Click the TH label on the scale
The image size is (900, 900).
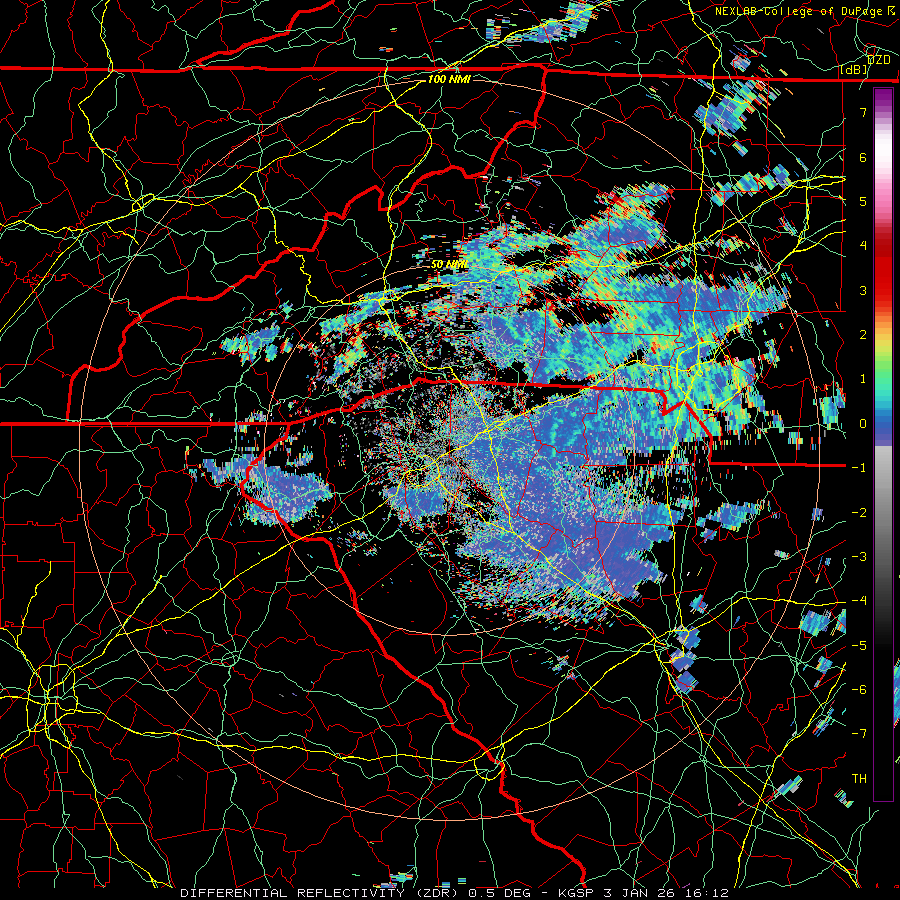coord(859,779)
